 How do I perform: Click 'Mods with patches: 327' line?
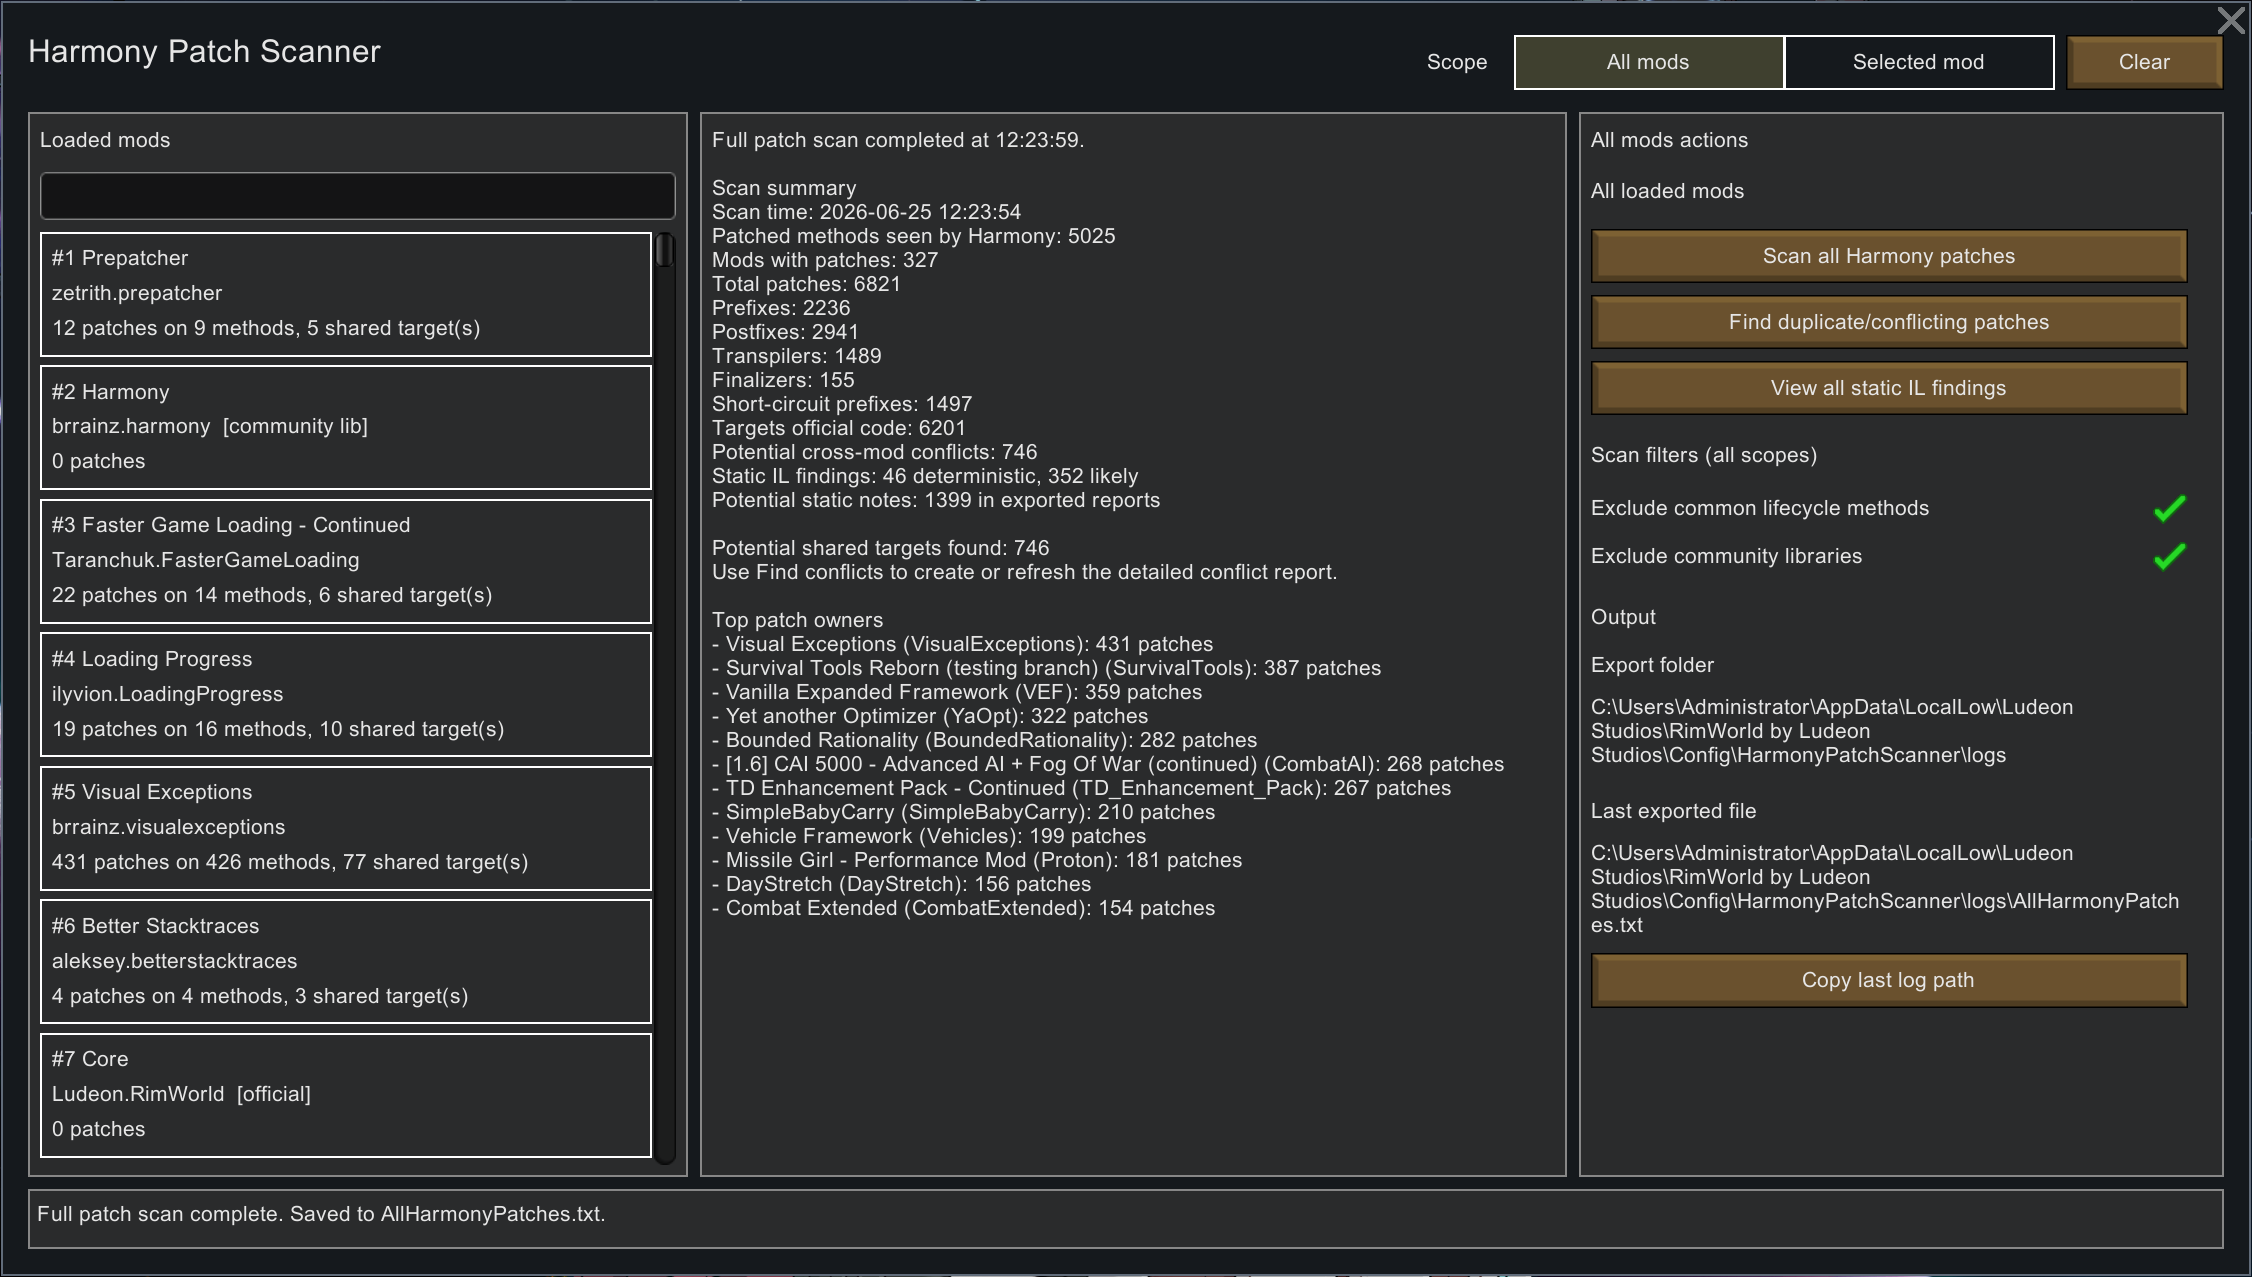pyautogui.click(x=825, y=260)
